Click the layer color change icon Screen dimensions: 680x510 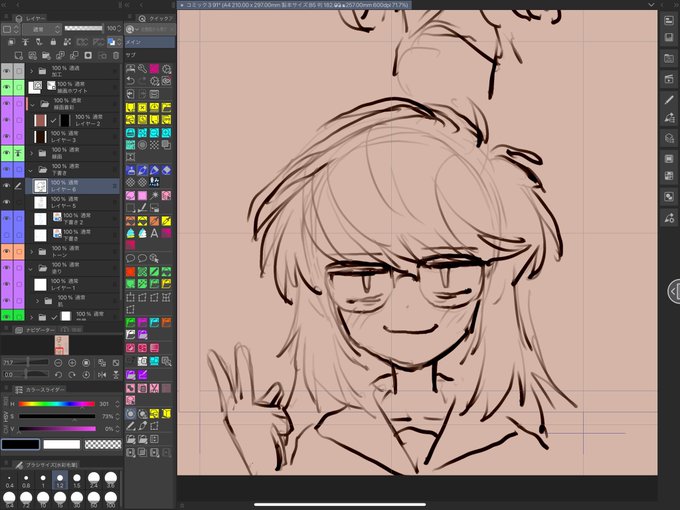pos(111,42)
